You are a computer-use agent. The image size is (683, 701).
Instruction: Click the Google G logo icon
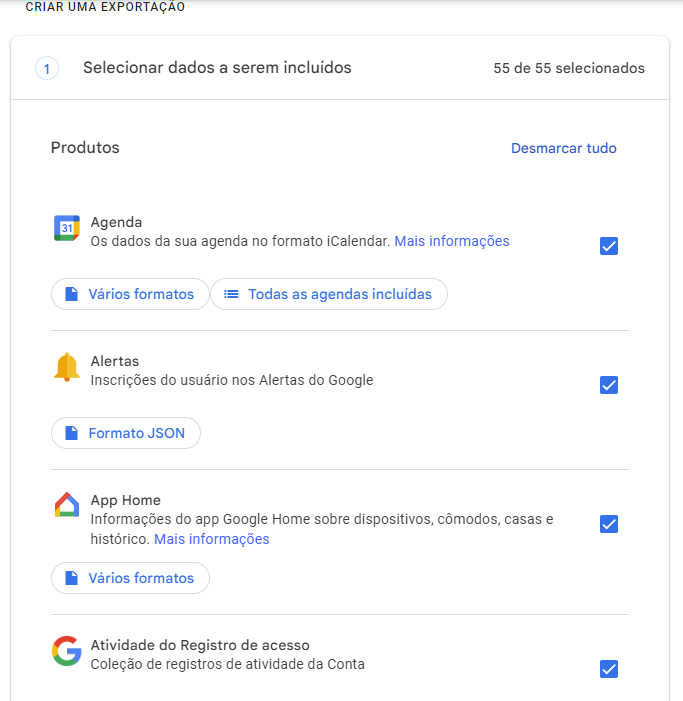pyautogui.click(x=67, y=650)
